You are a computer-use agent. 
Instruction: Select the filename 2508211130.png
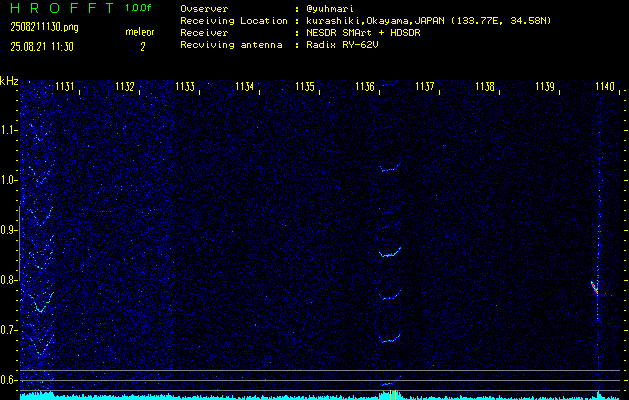[45, 27]
